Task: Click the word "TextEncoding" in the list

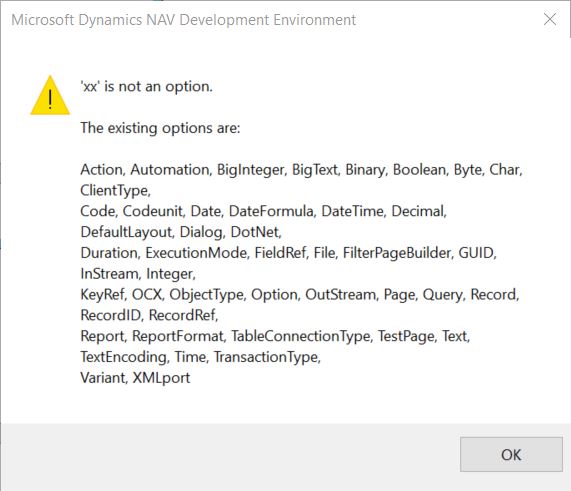Action: [123, 357]
